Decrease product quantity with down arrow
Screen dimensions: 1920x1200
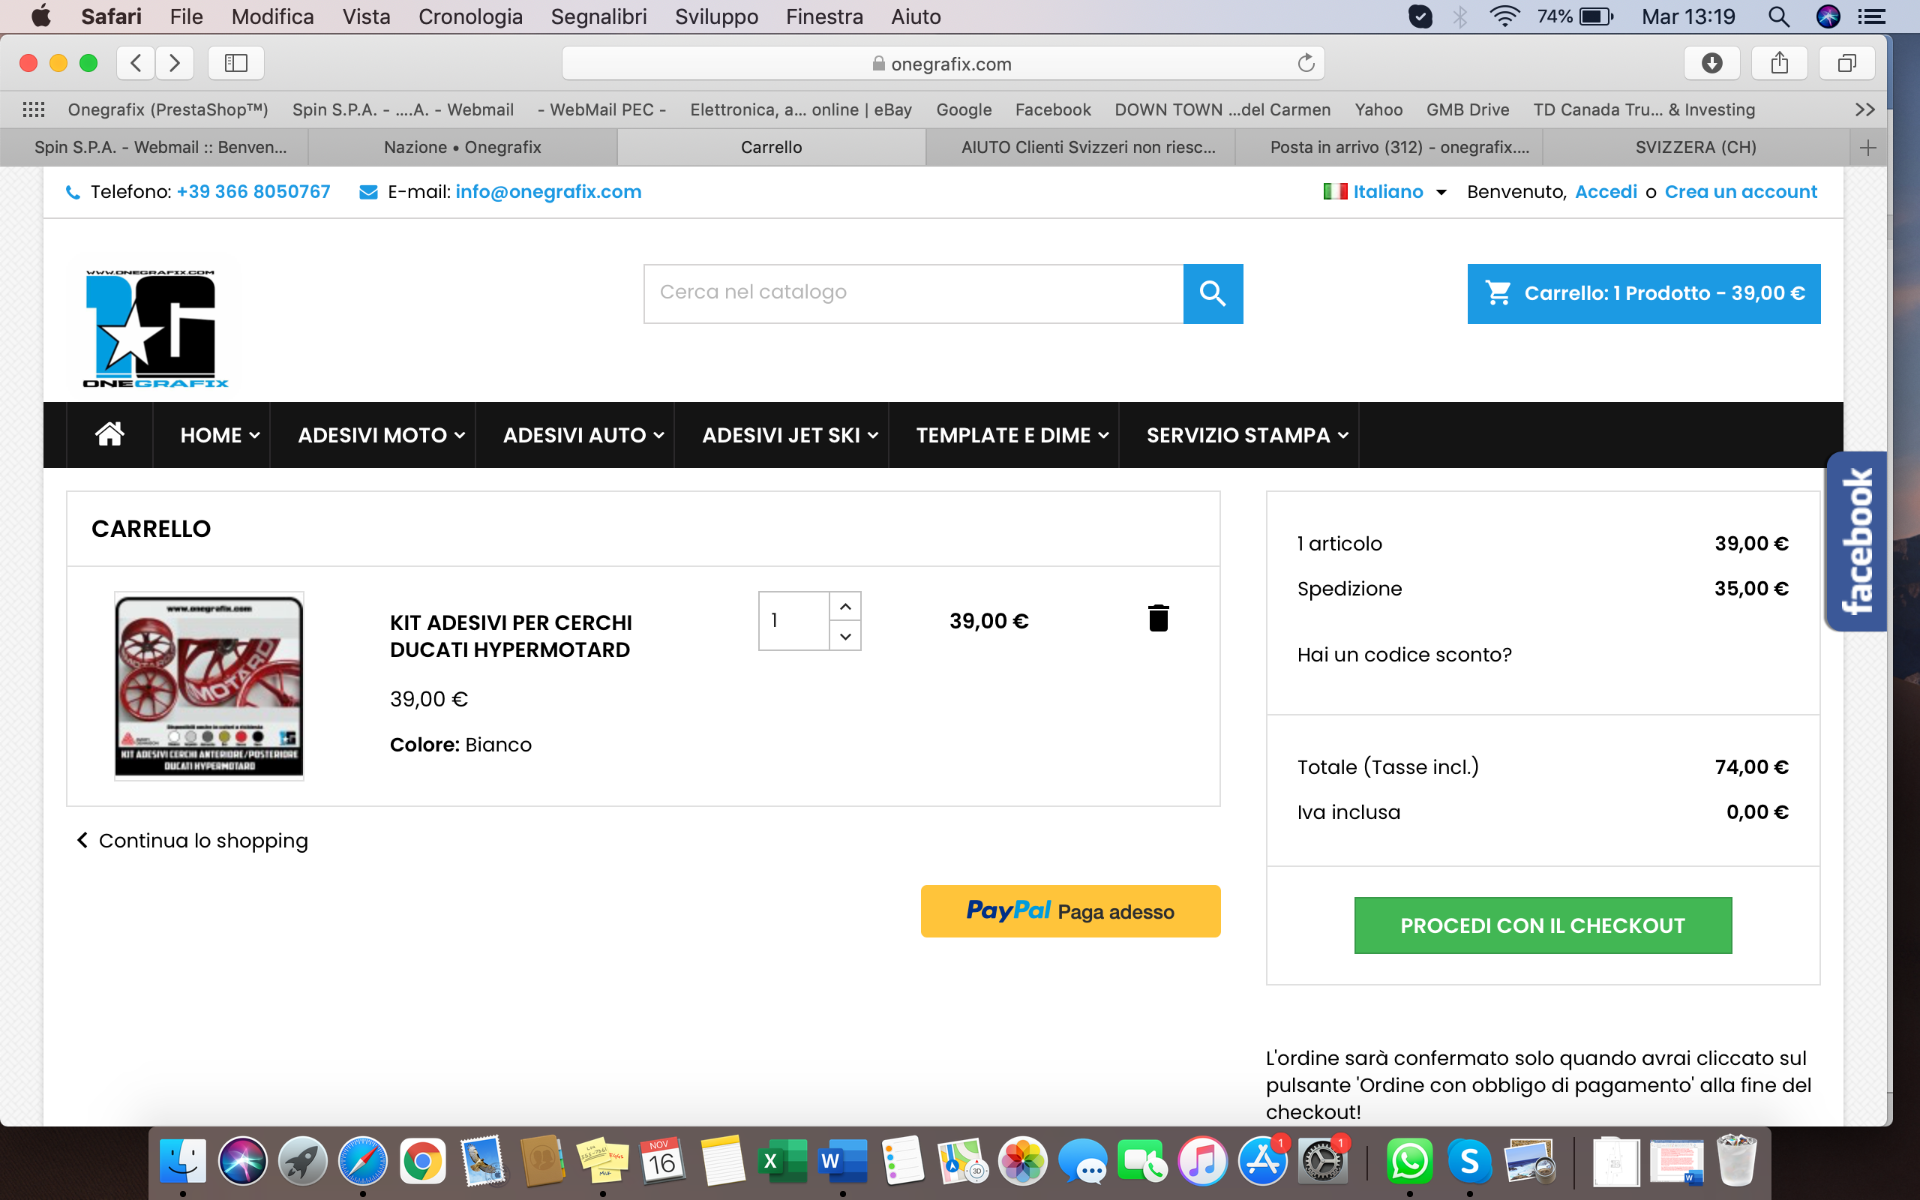tap(845, 636)
